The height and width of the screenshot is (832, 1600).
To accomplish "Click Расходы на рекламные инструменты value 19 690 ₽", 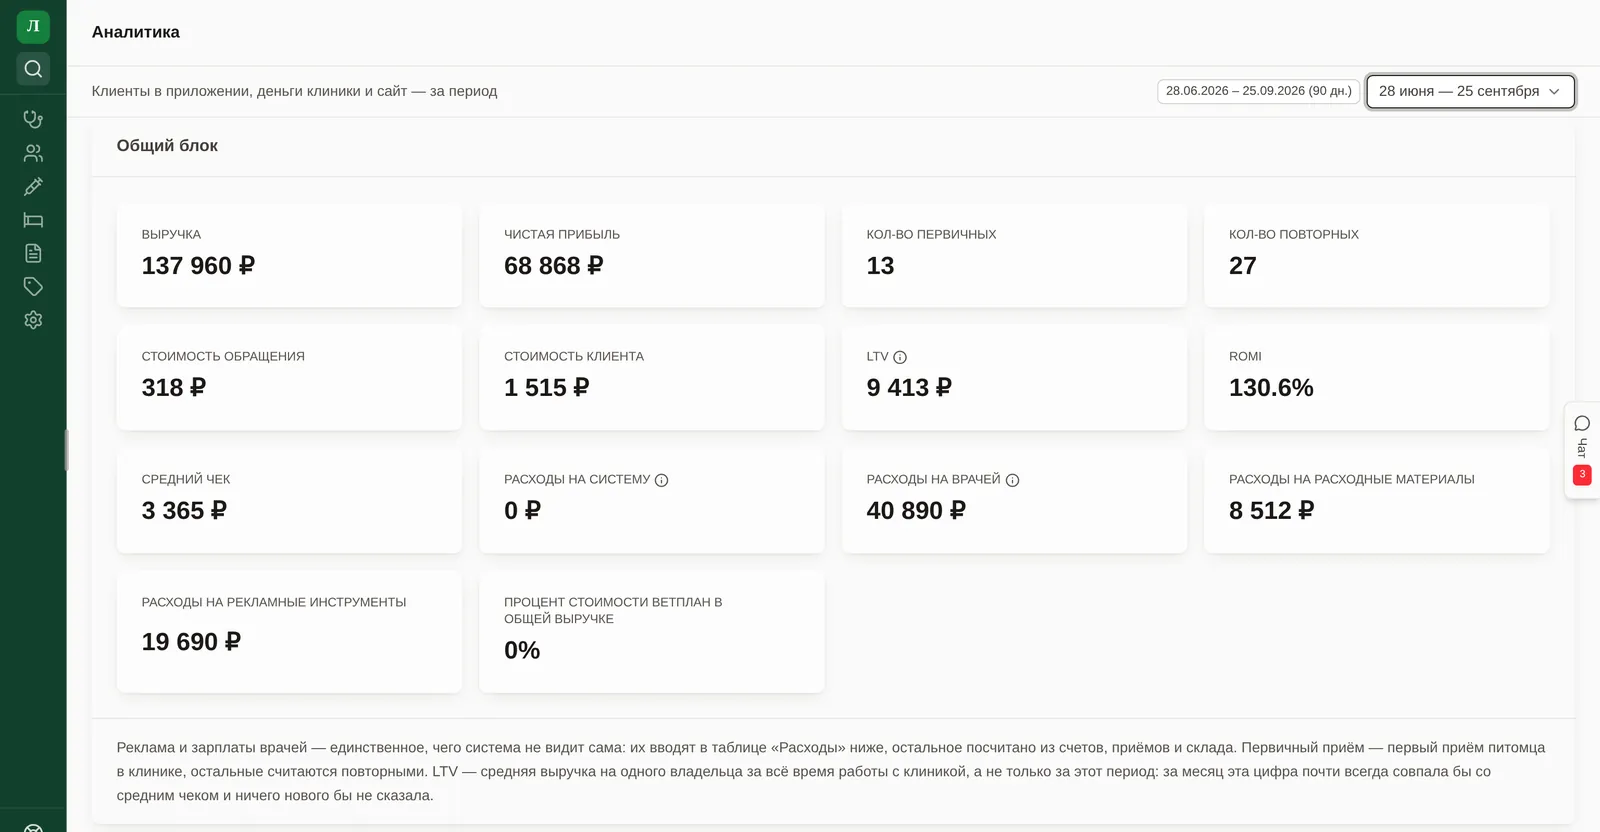I will (x=191, y=642).
